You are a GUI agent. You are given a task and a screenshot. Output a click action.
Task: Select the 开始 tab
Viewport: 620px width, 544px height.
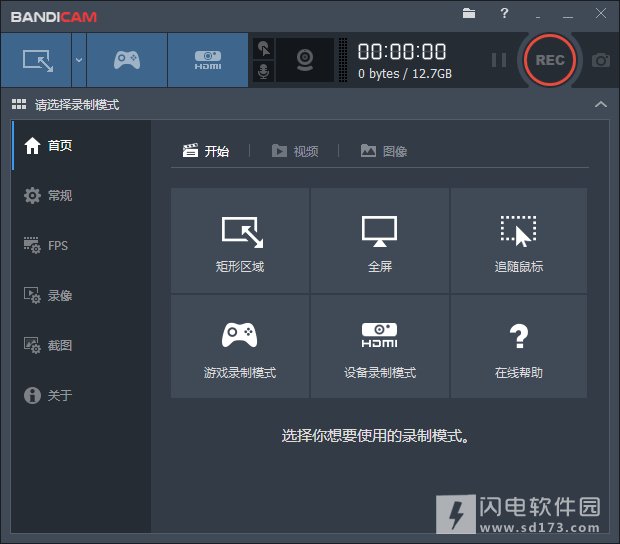point(206,151)
